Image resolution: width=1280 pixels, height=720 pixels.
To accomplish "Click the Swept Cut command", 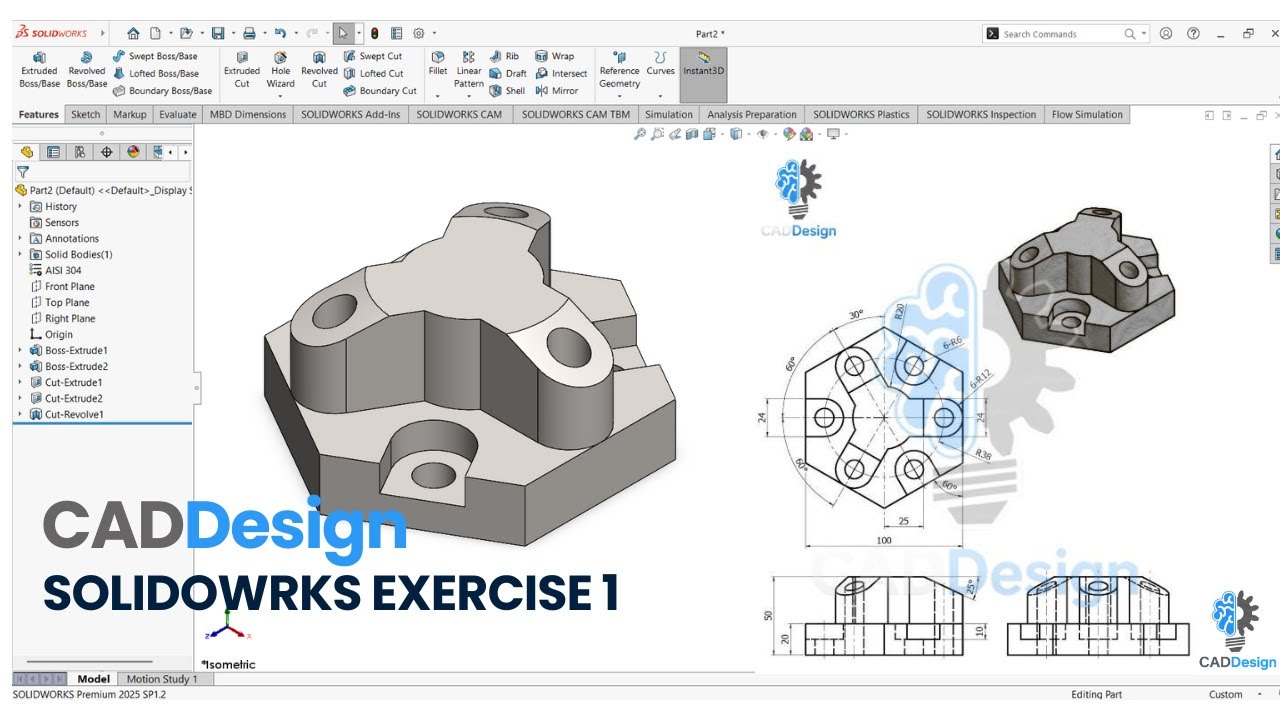I will (373, 56).
